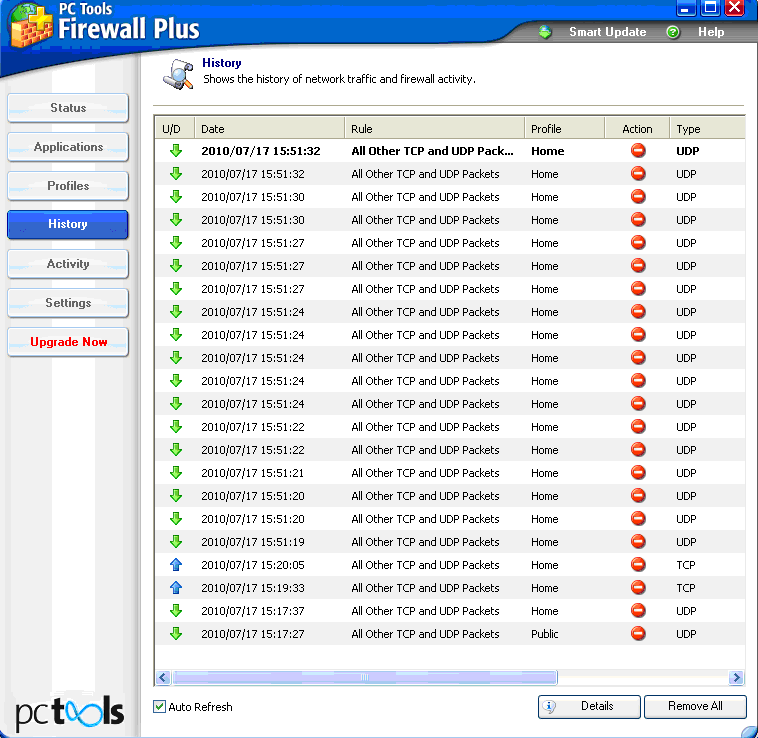Sort history by Date column header

[269, 129]
